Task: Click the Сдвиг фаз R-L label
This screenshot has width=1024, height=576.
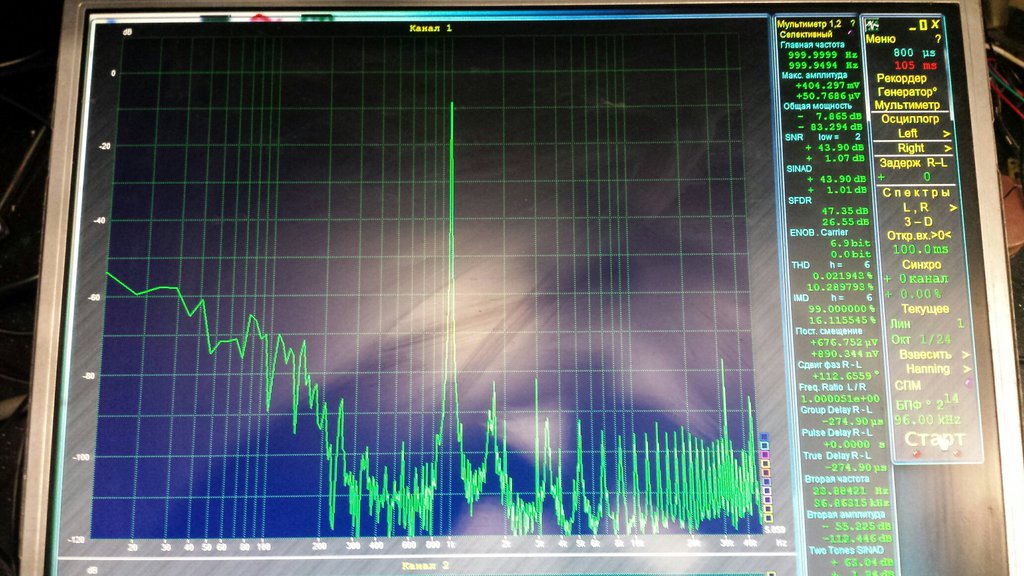Action: pos(829,365)
